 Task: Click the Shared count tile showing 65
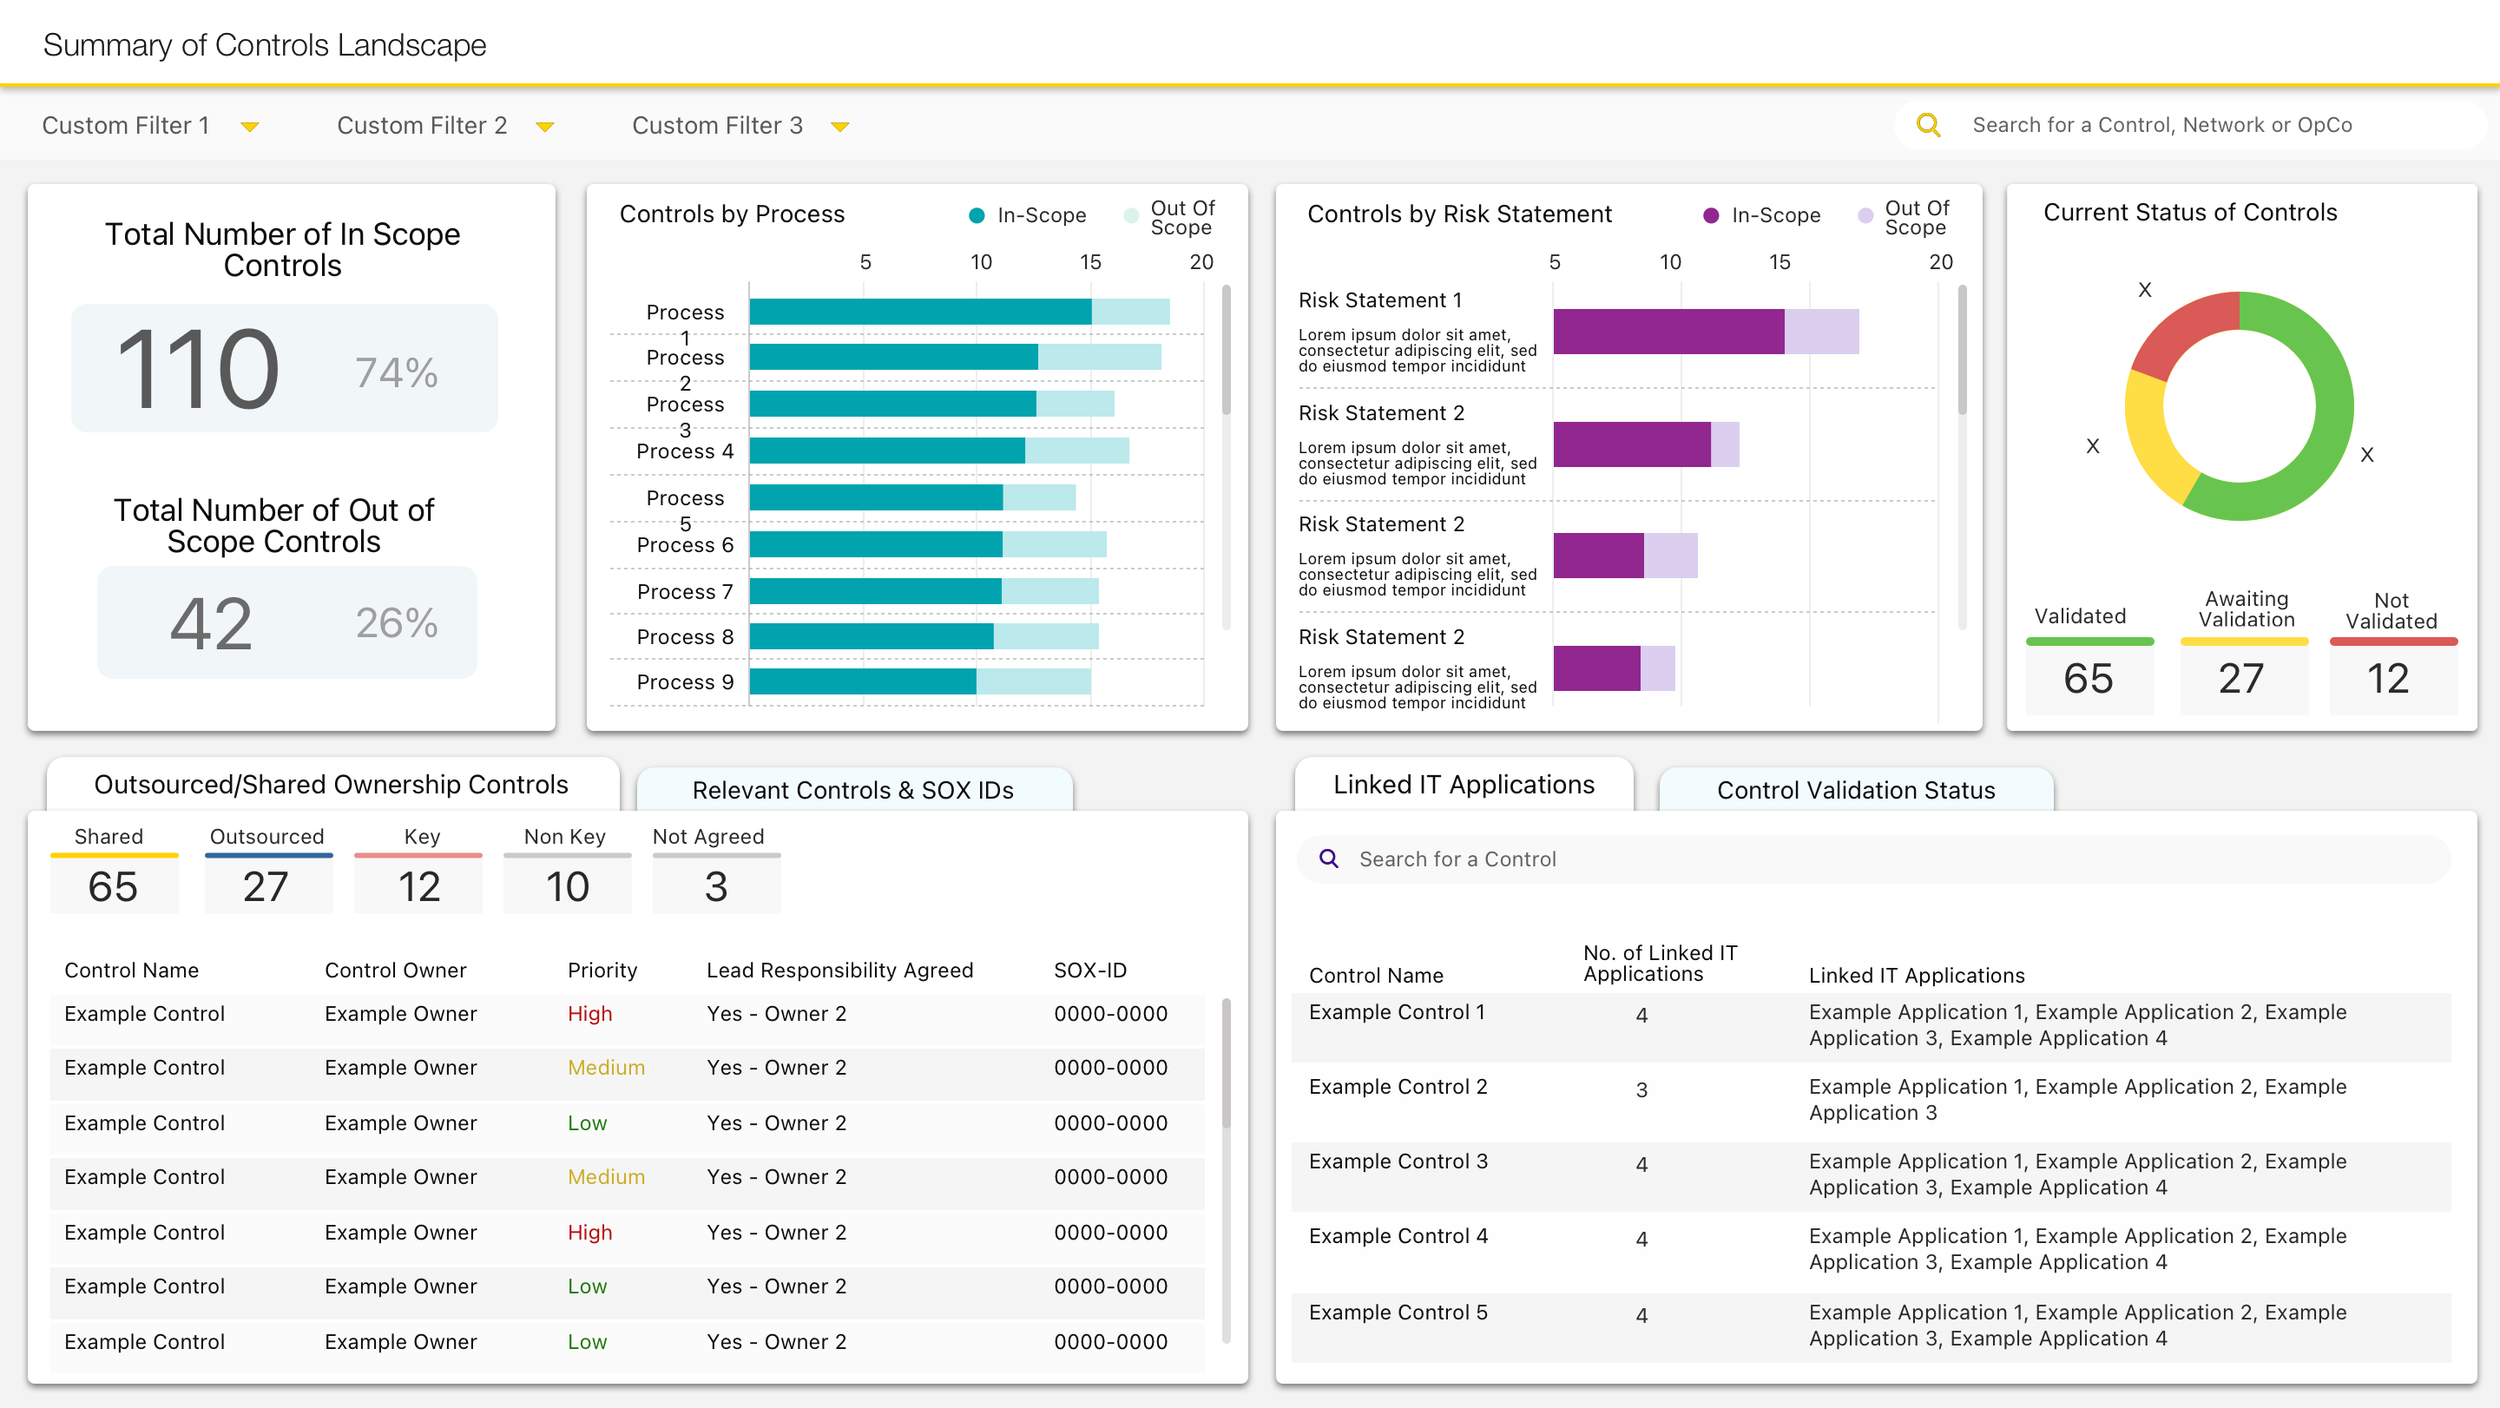113,886
